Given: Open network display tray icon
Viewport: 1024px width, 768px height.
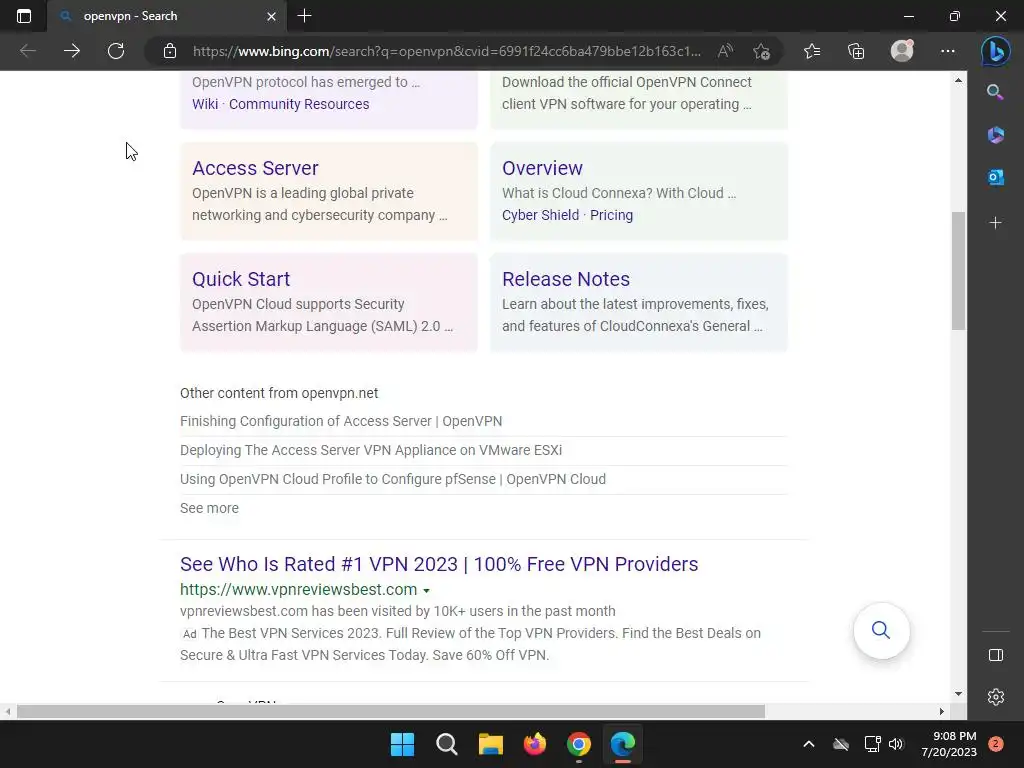Looking at the screenshot, I should tap(872, 744).
